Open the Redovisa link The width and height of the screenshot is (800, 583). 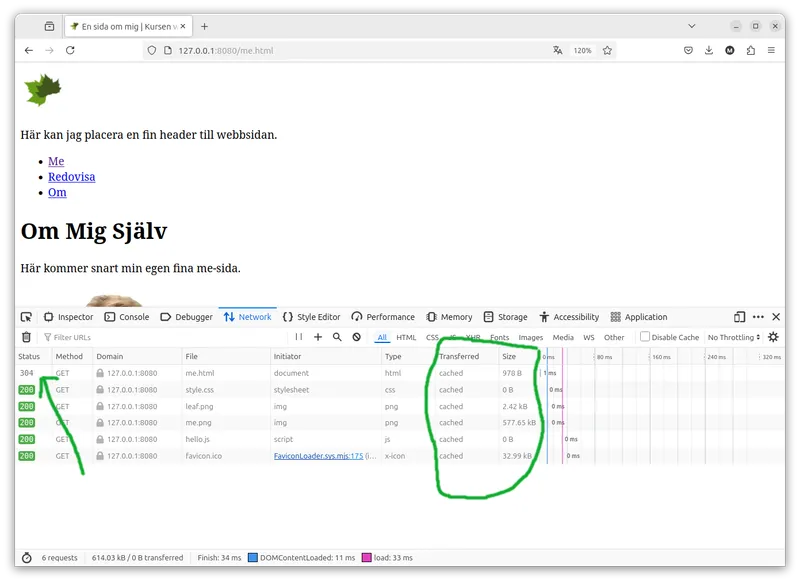(x=71, y=176)
